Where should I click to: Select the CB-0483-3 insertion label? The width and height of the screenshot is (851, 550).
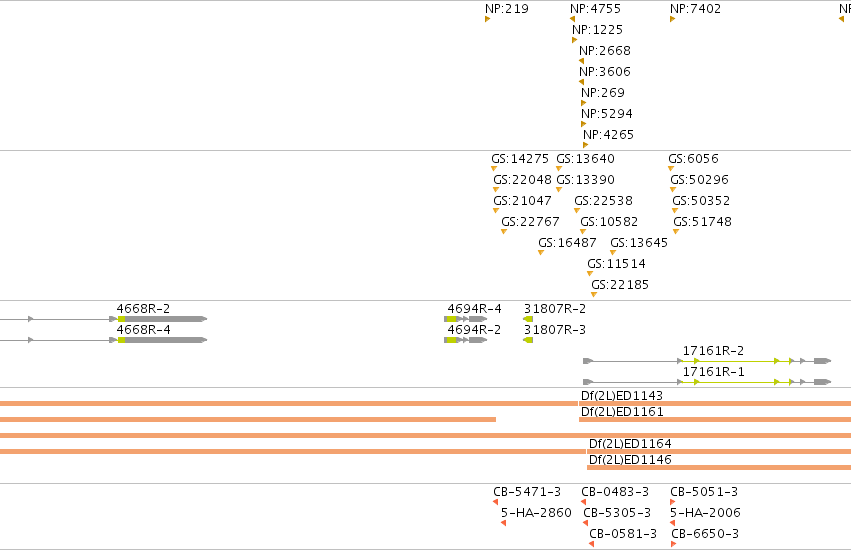pyautogui.click(x=615, y=492)
